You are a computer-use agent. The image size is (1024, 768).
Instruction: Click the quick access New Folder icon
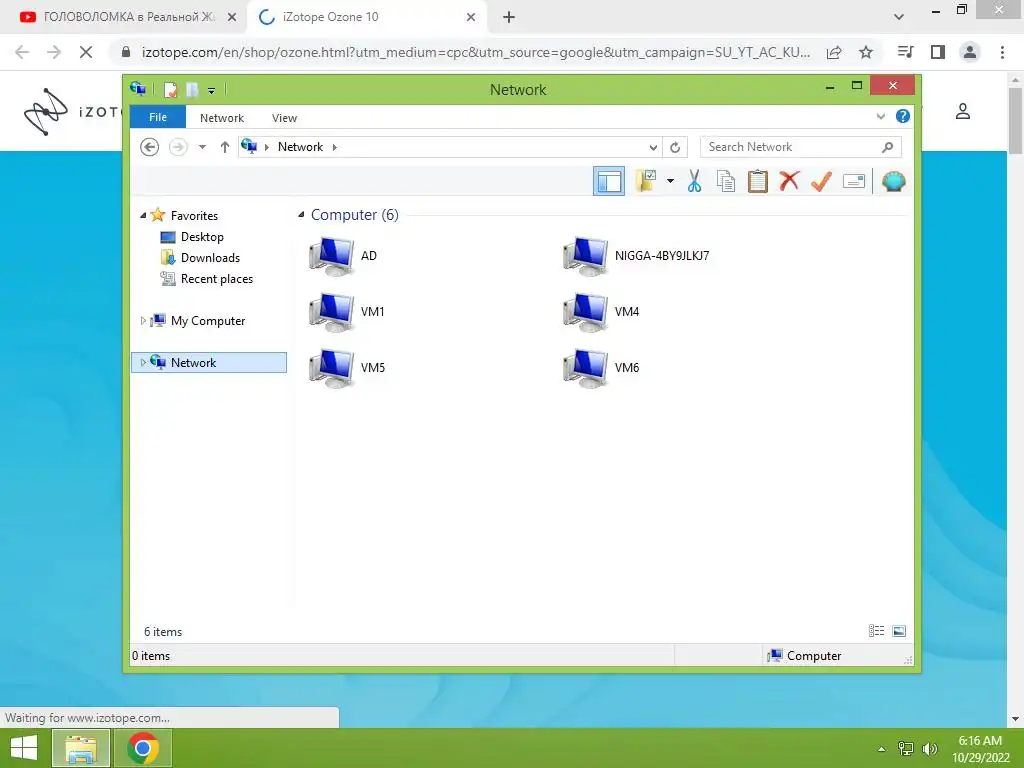point(192,89)
